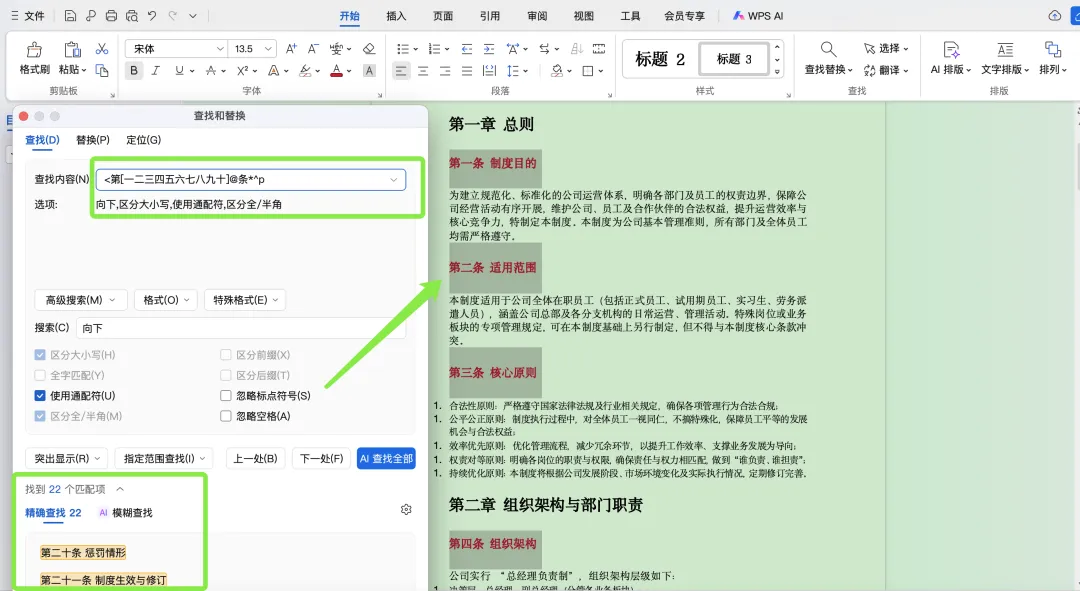Viewport: 1080px width, 591px height.
Task: Open the font name 宋体 dropdown
Action: coord(220,49)
